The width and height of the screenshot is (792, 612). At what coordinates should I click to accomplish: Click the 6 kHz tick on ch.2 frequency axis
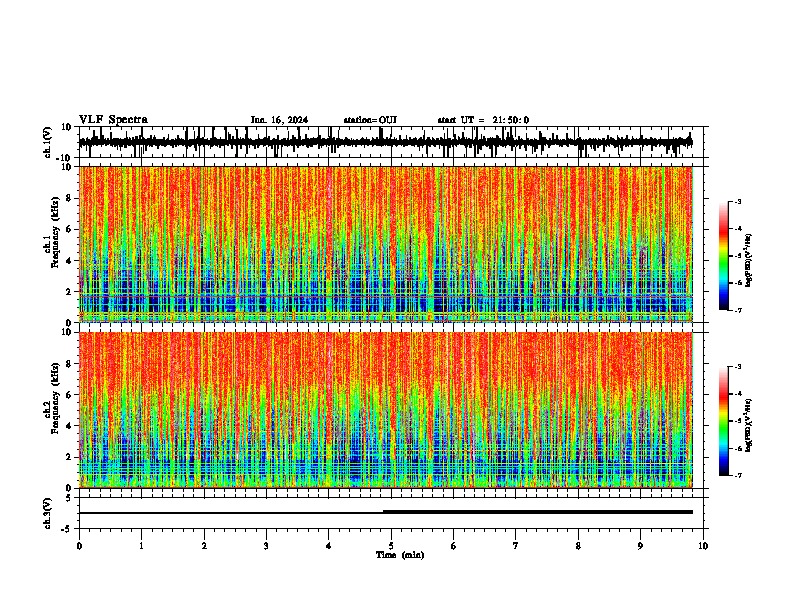pos(69,394)
